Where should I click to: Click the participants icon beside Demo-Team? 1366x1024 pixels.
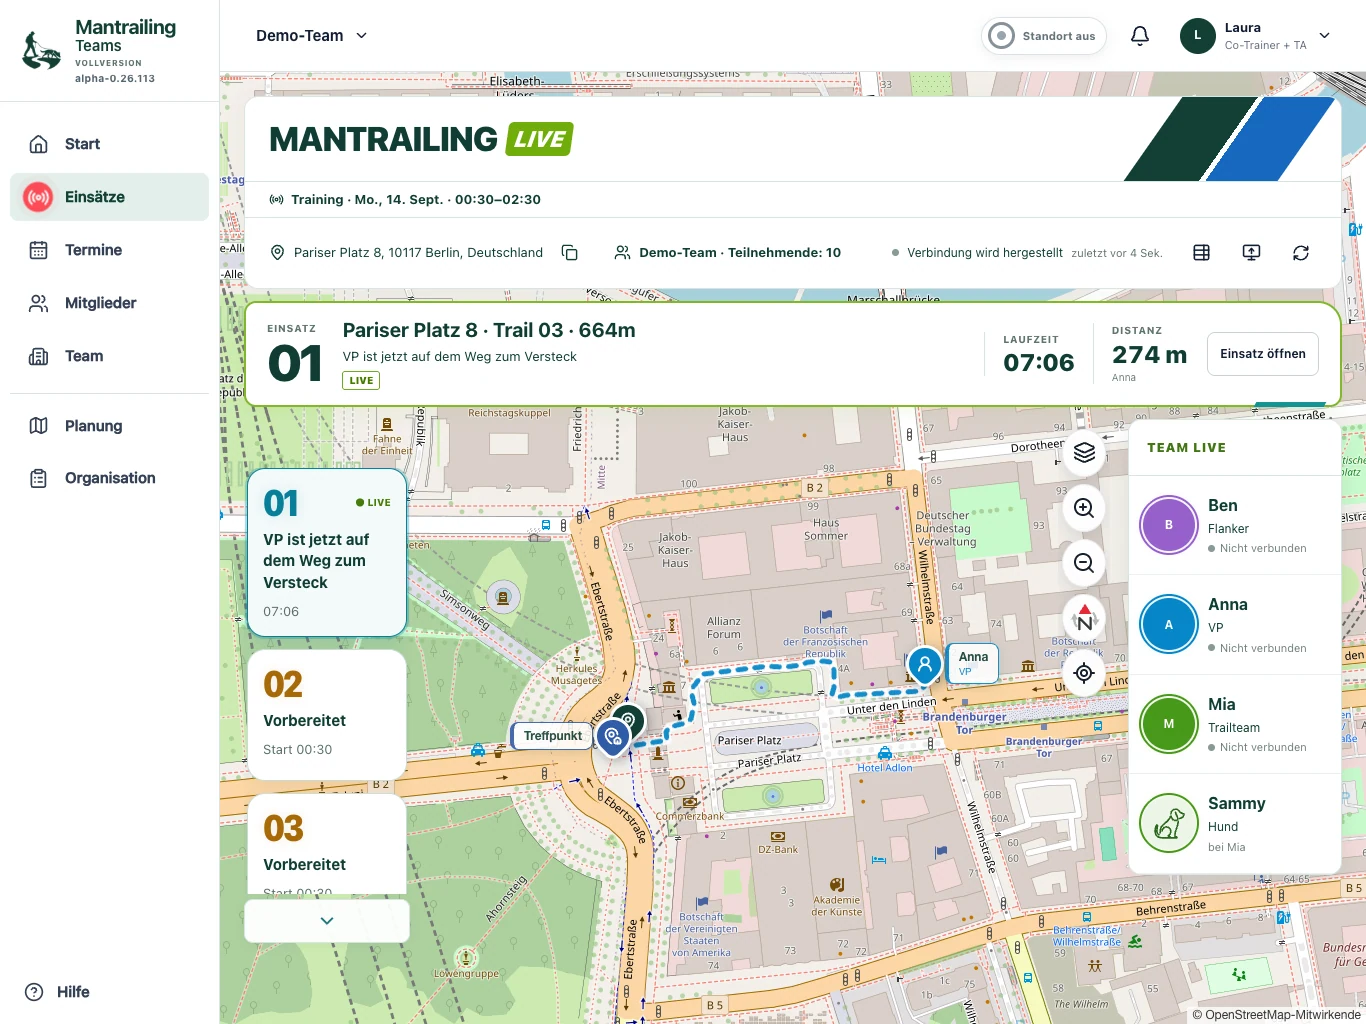(622, 253)
